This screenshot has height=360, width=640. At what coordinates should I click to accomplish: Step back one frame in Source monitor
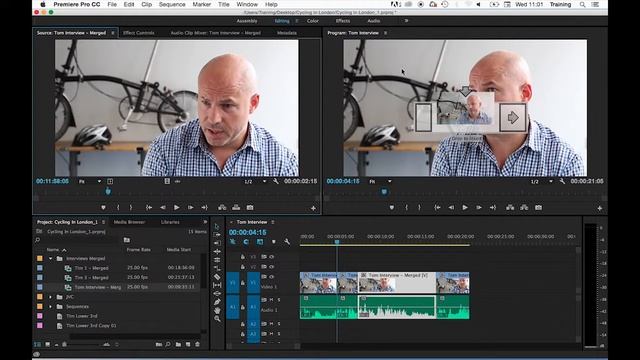(x=162, y=207)
